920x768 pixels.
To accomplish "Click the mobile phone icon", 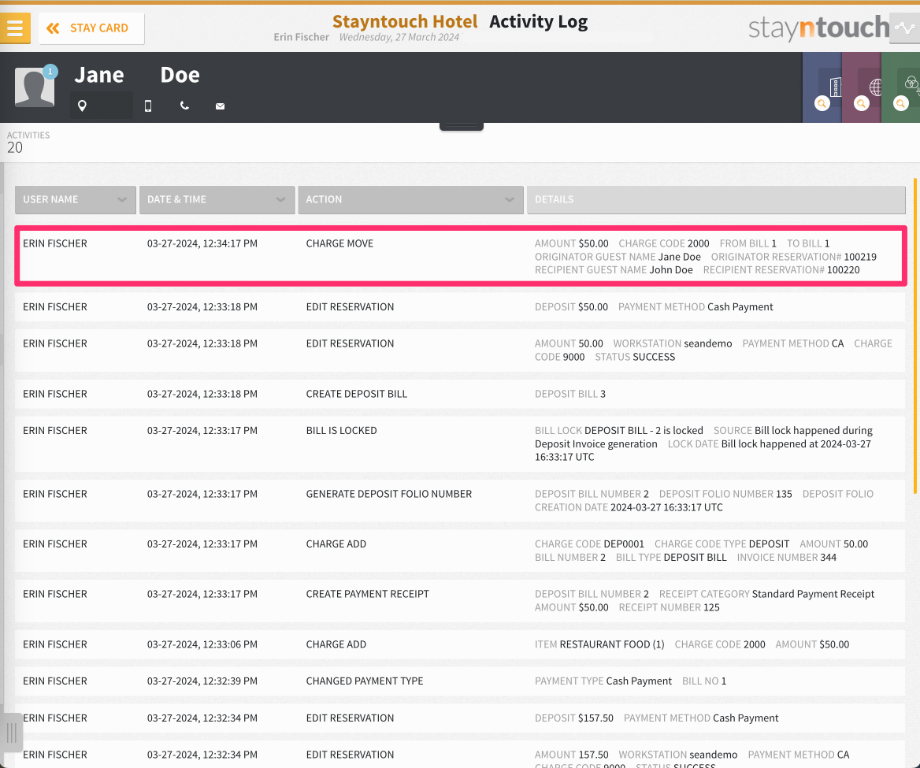I will point(148,106).
